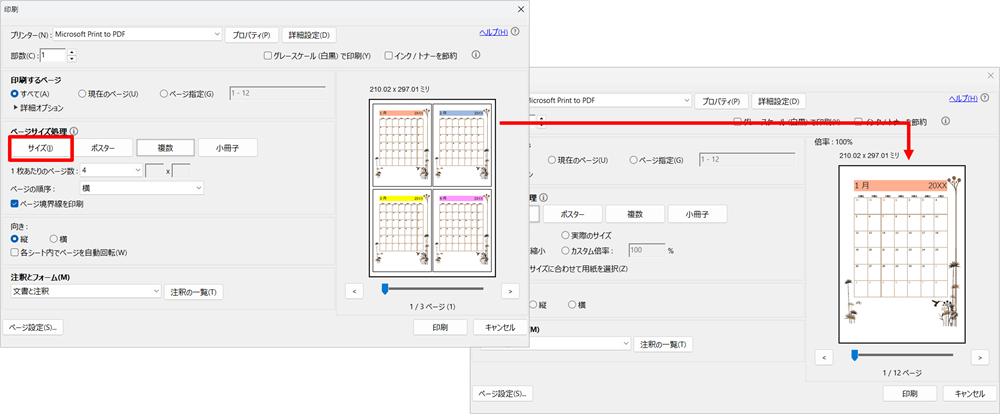
Task: Choose ページ指定(G) radio in rear dialog
Action: click(x=634, y=160)
